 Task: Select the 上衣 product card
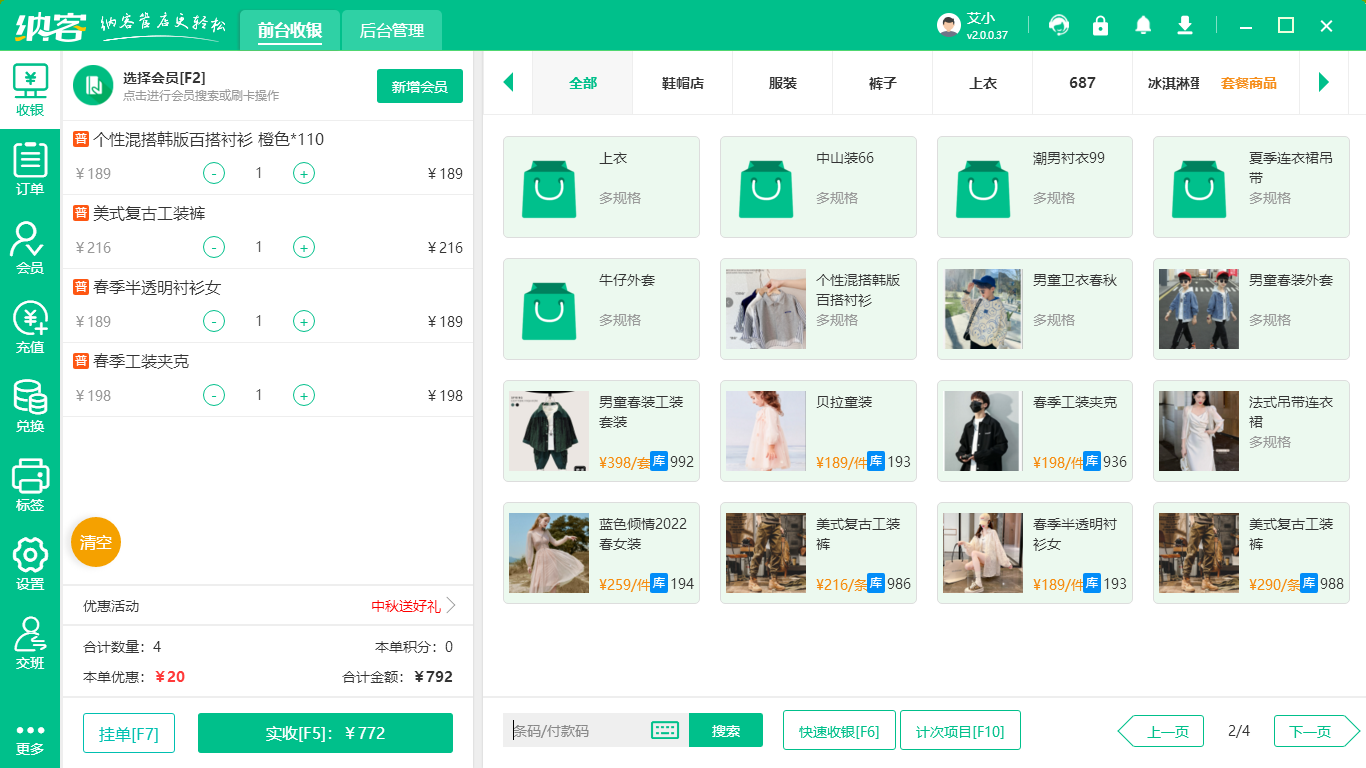coord(601,187)
